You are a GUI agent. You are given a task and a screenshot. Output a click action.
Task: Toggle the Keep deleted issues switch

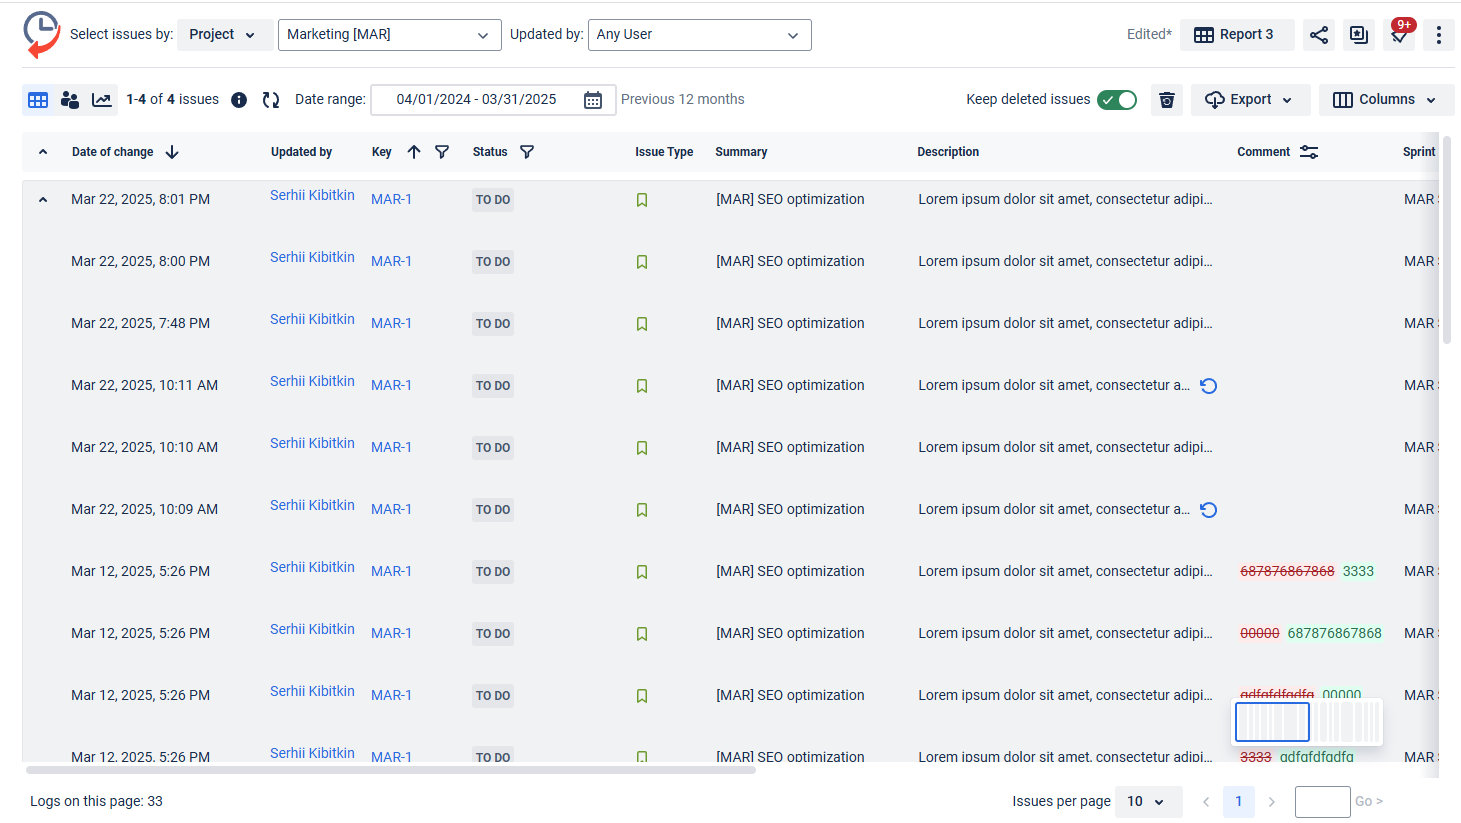point(1117,100)
